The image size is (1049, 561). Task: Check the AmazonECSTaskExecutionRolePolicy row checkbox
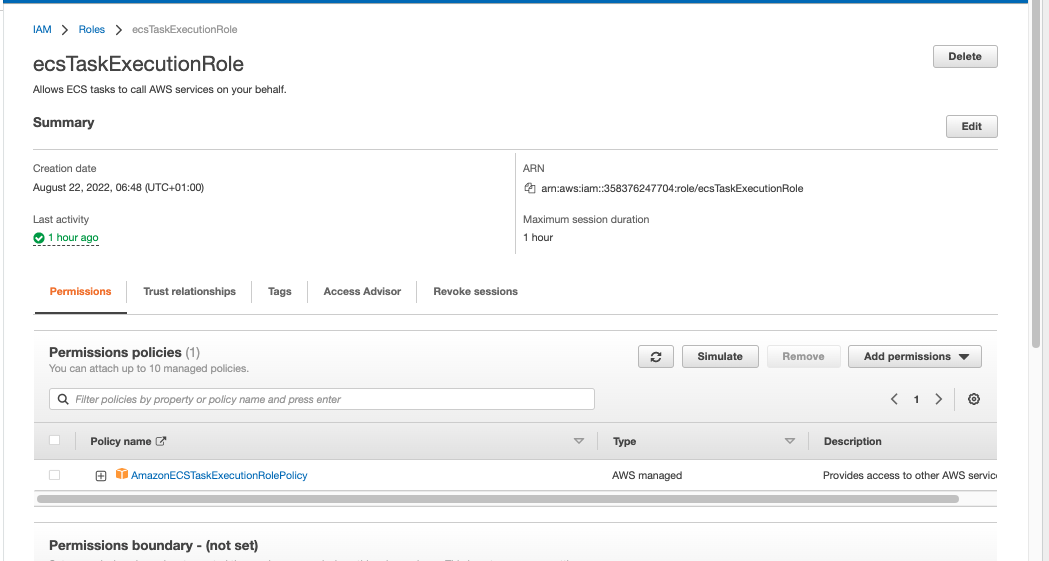pos(55,475)
